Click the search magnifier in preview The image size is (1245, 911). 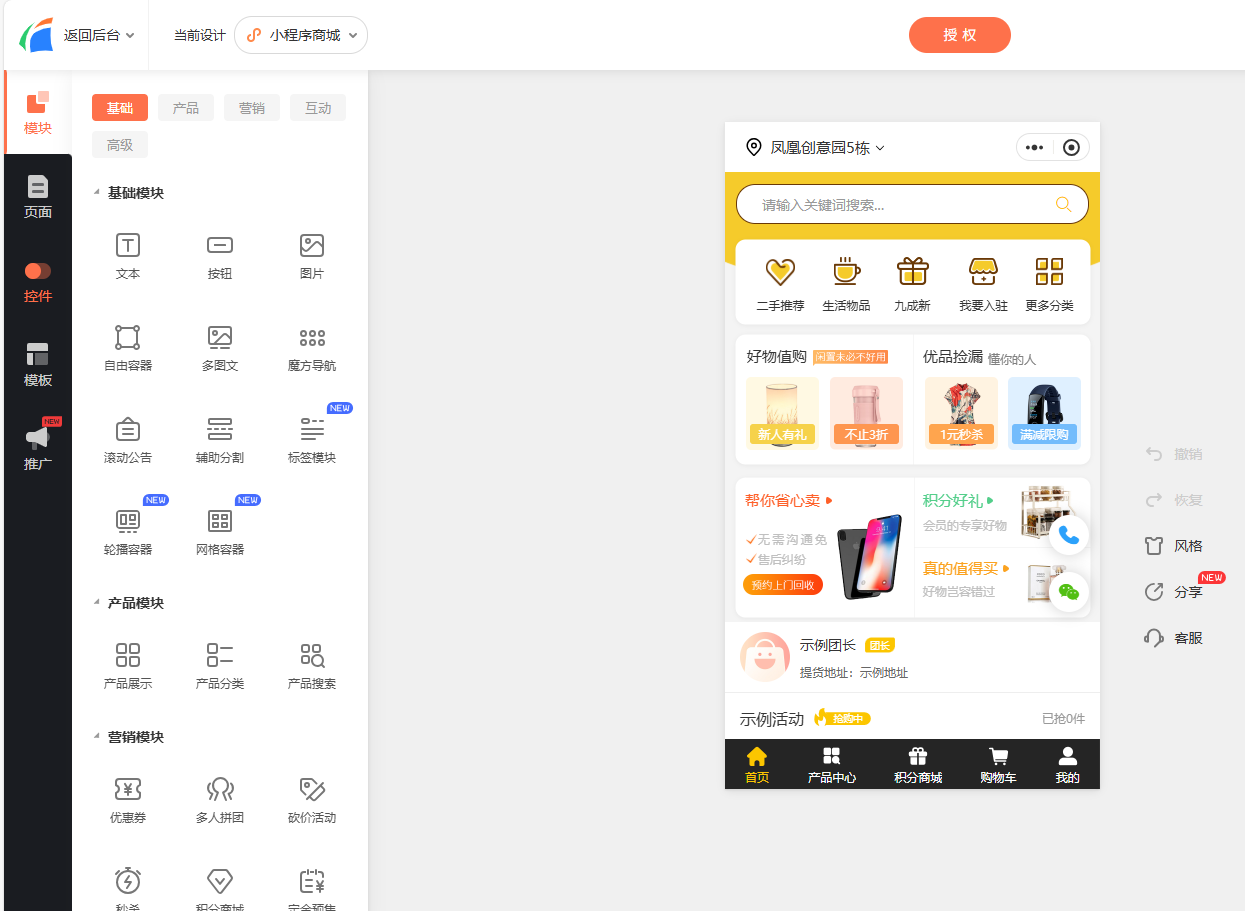pyautogui.click(x=1064, y=204)
